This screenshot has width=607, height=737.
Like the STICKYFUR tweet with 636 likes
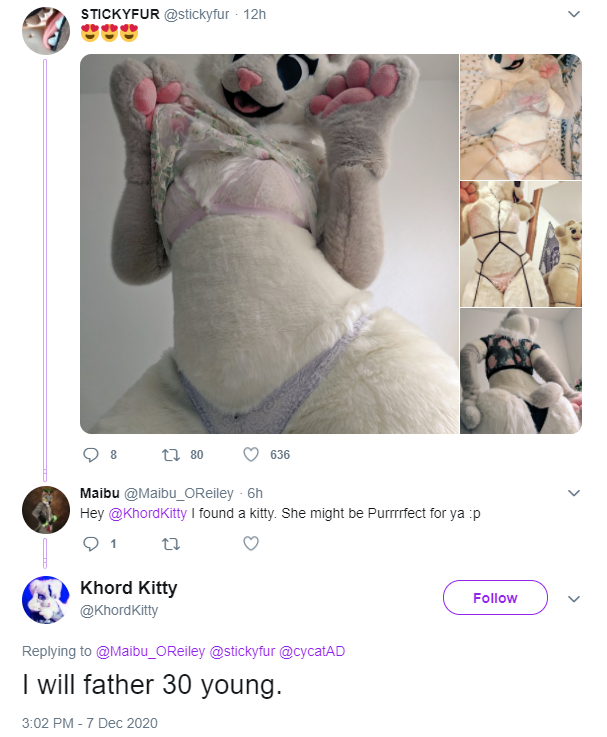point(251,455)
